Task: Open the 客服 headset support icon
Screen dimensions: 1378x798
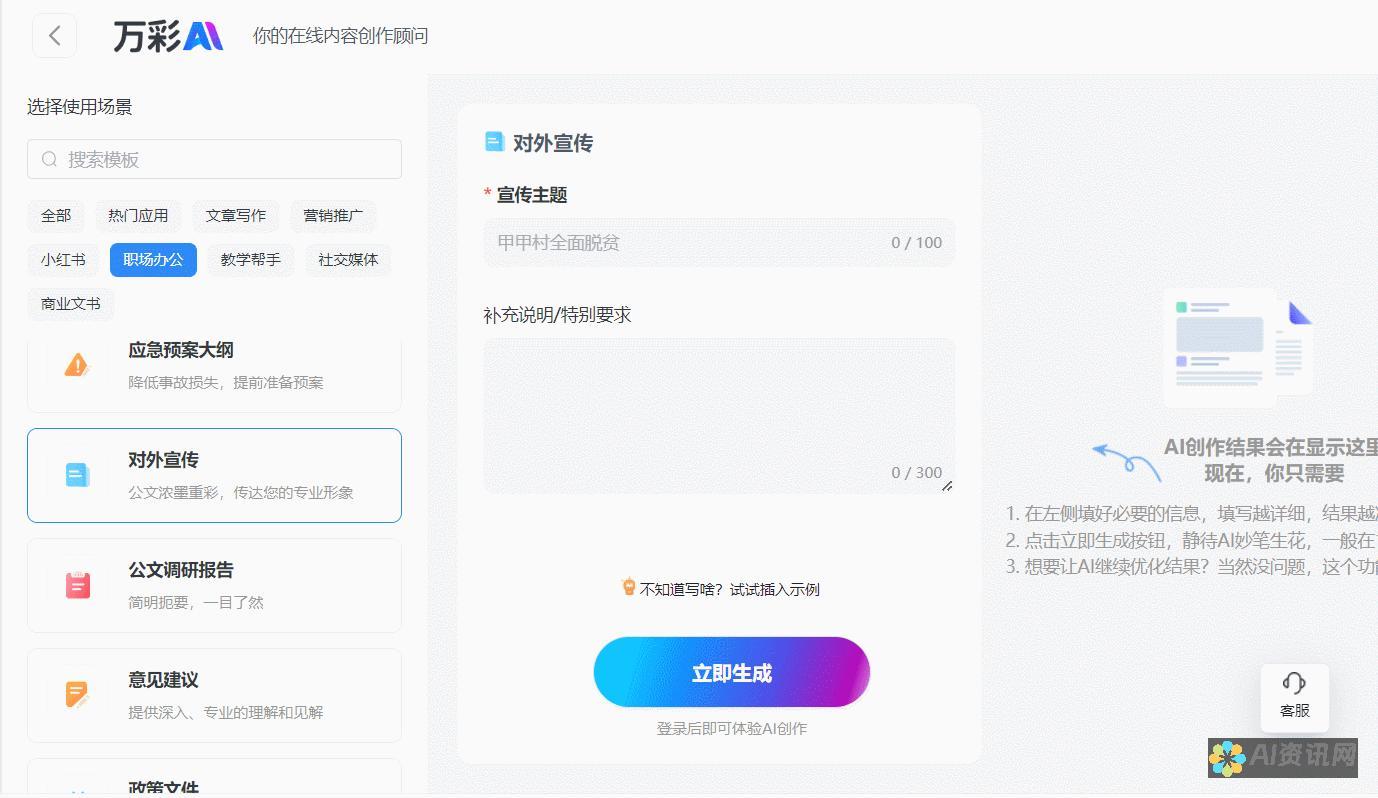Action: [1294, 683]
